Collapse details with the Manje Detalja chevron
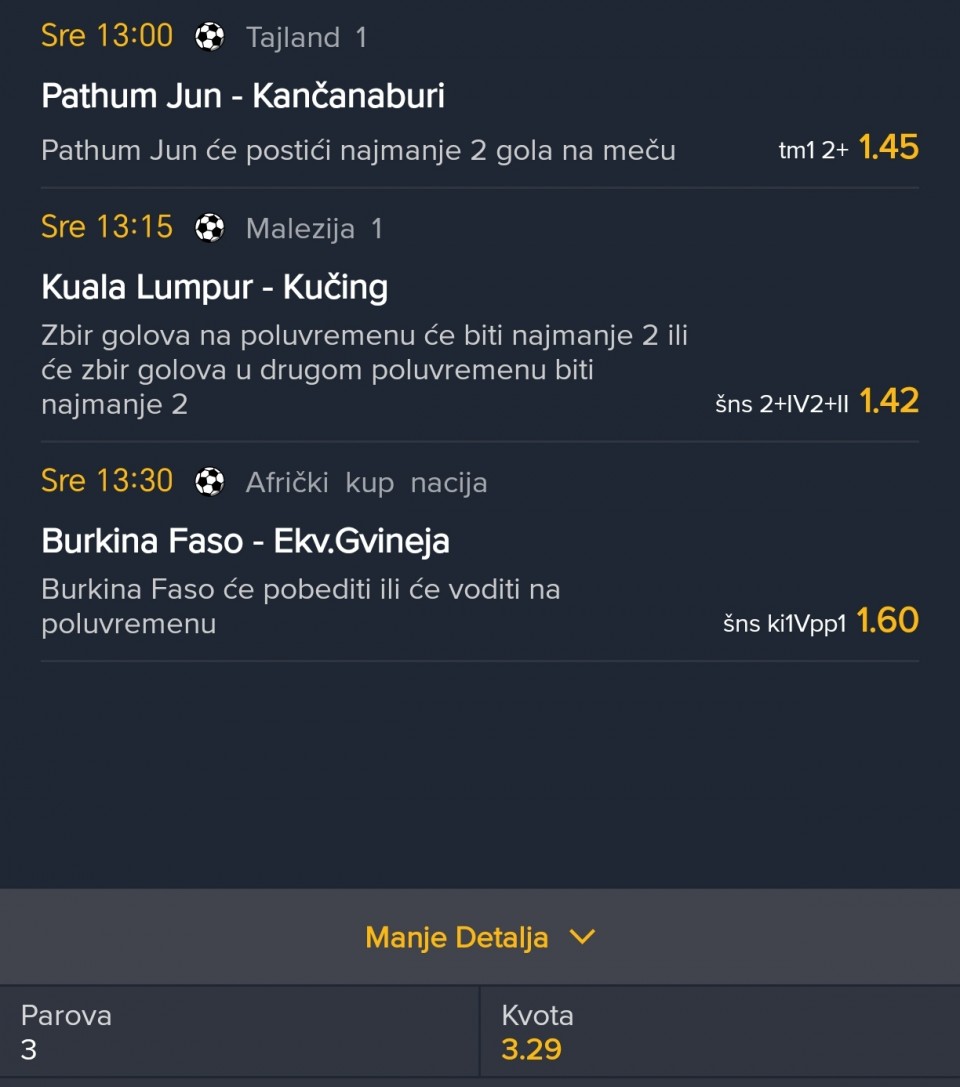 pos(581,937)
